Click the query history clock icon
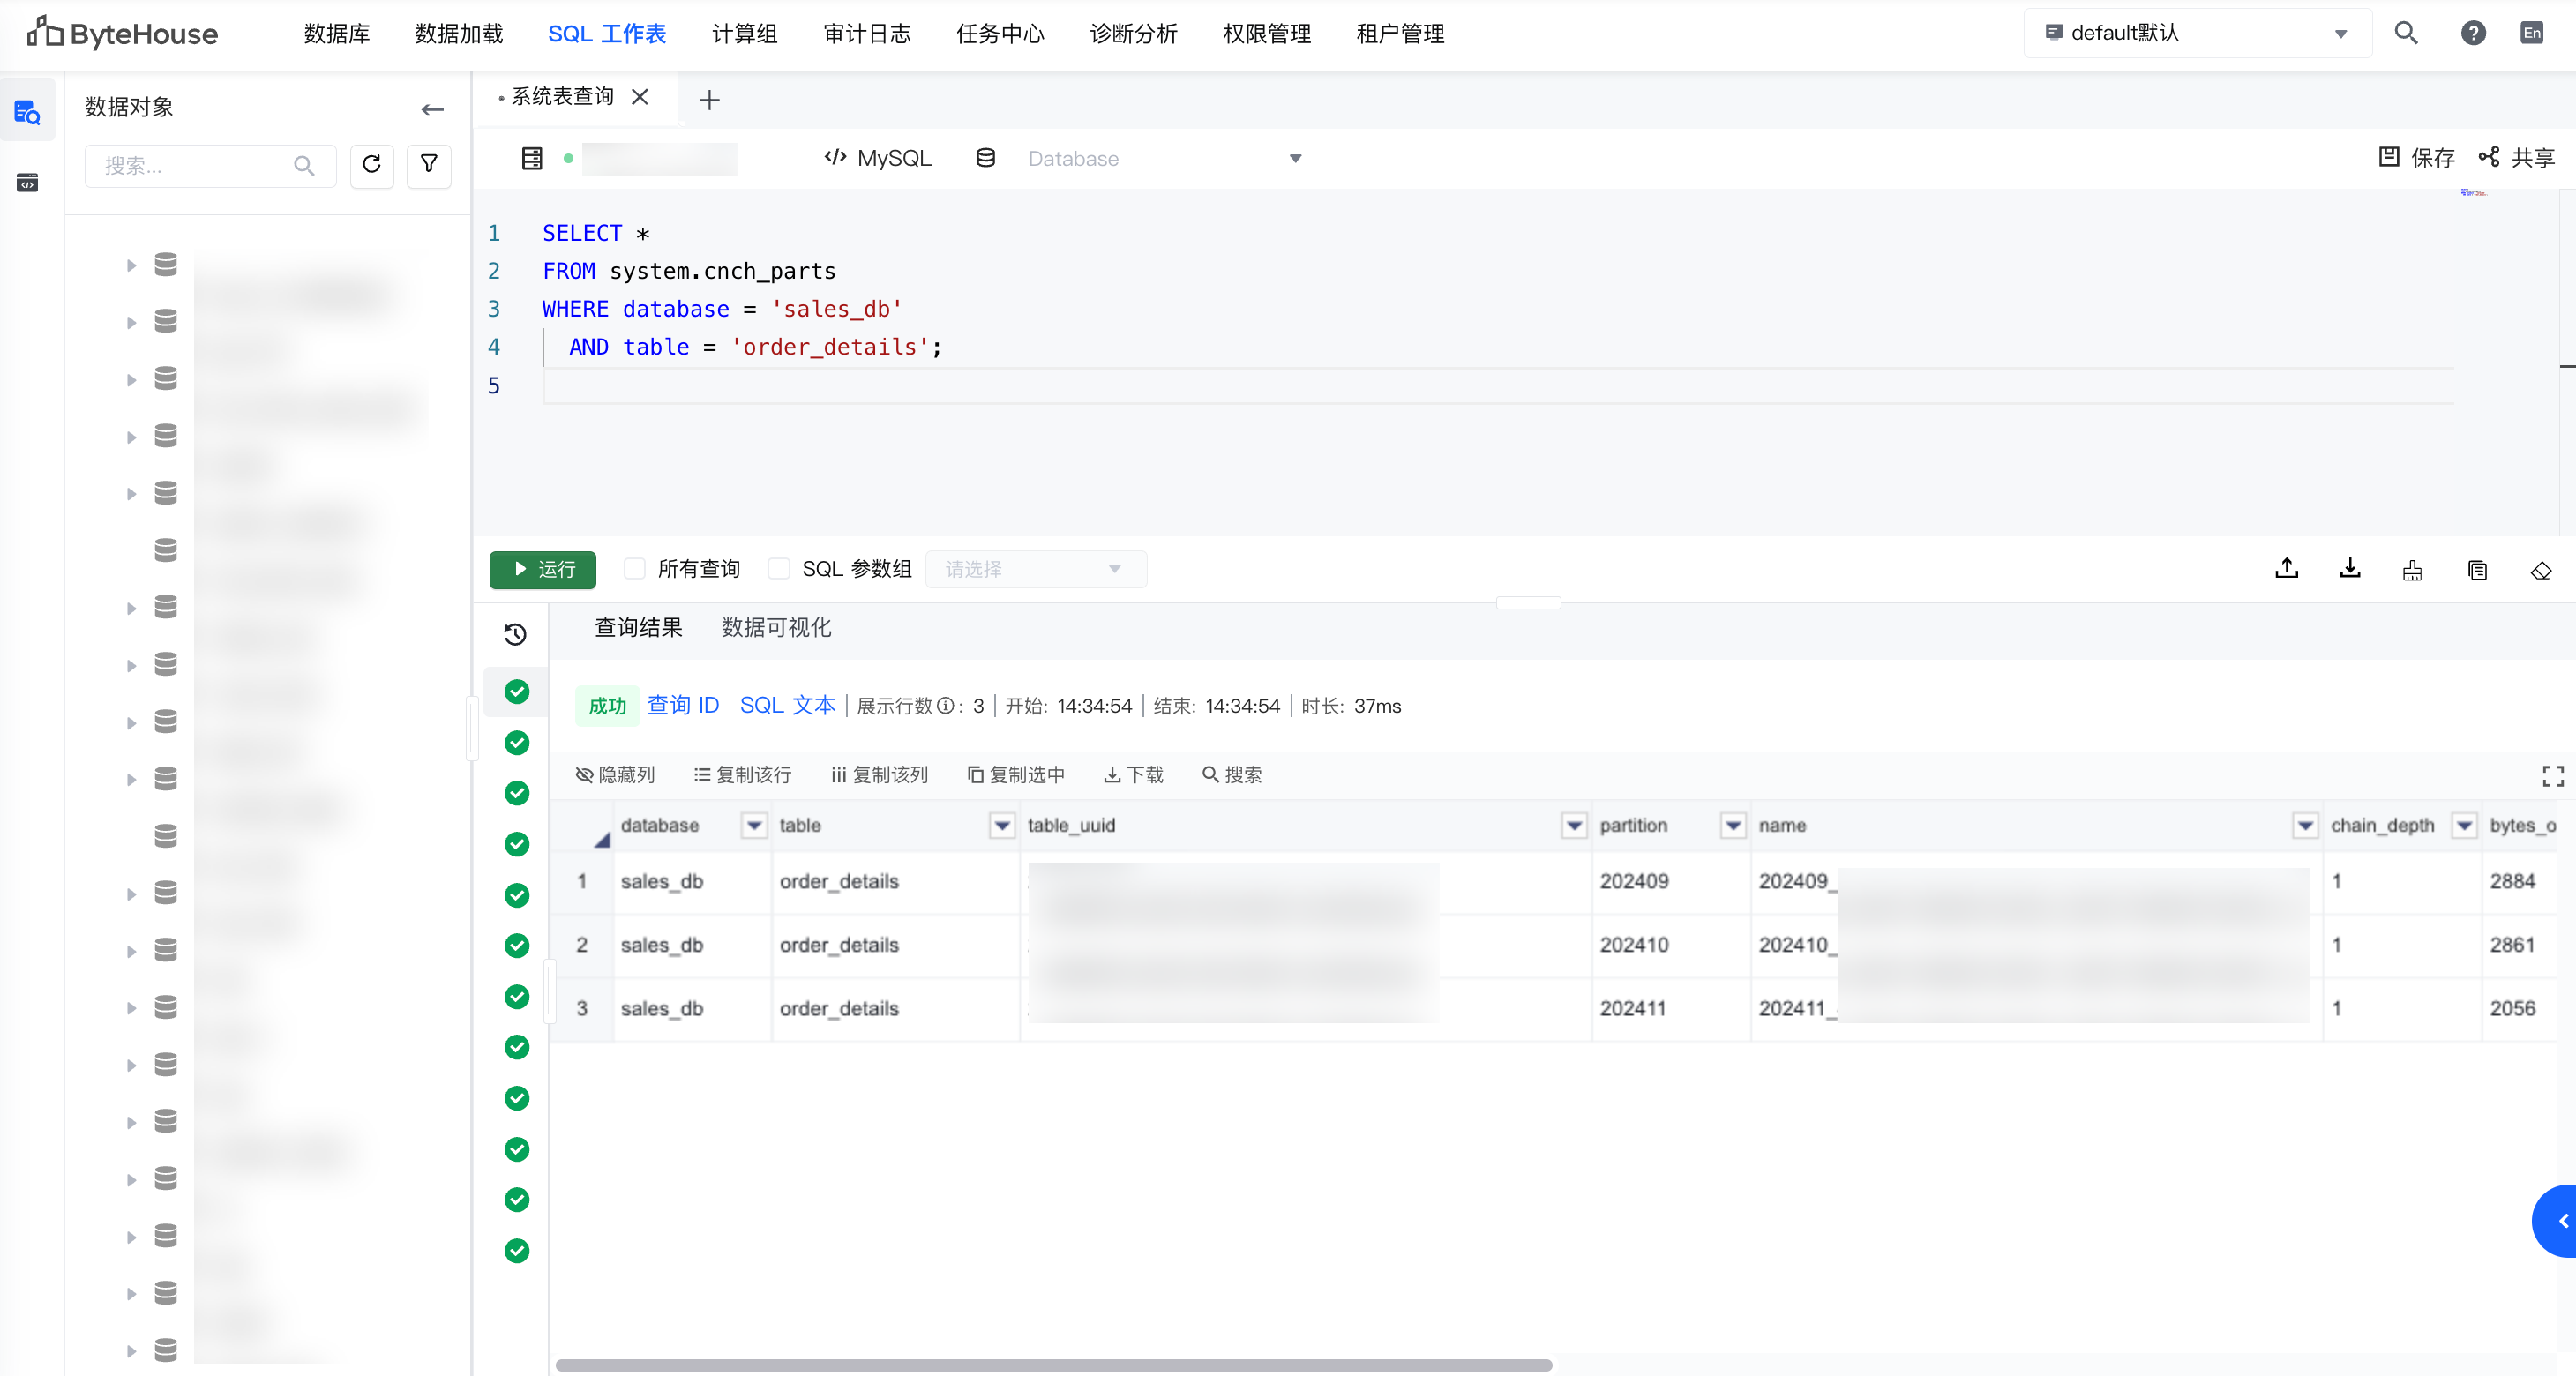2576x1376 pixels. 515,634
